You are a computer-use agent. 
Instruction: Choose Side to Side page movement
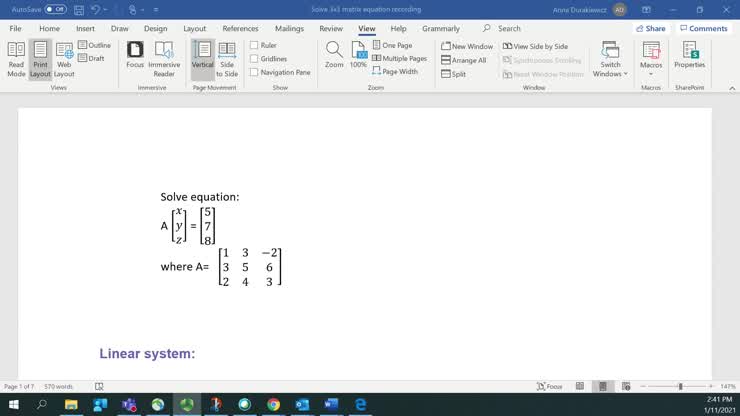[227, 59]
